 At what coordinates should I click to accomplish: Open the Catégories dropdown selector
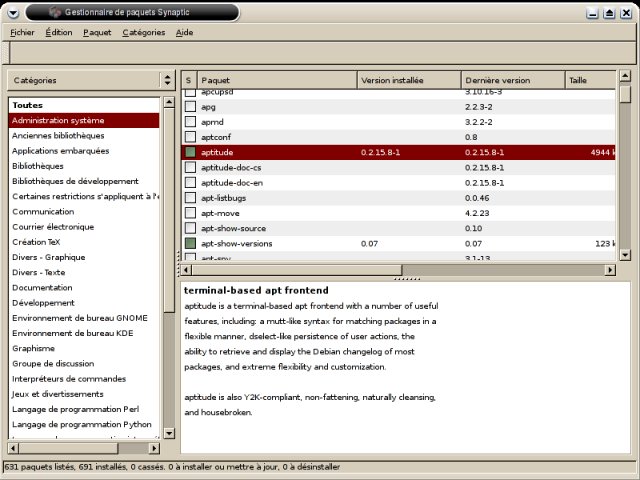point(90,80)
